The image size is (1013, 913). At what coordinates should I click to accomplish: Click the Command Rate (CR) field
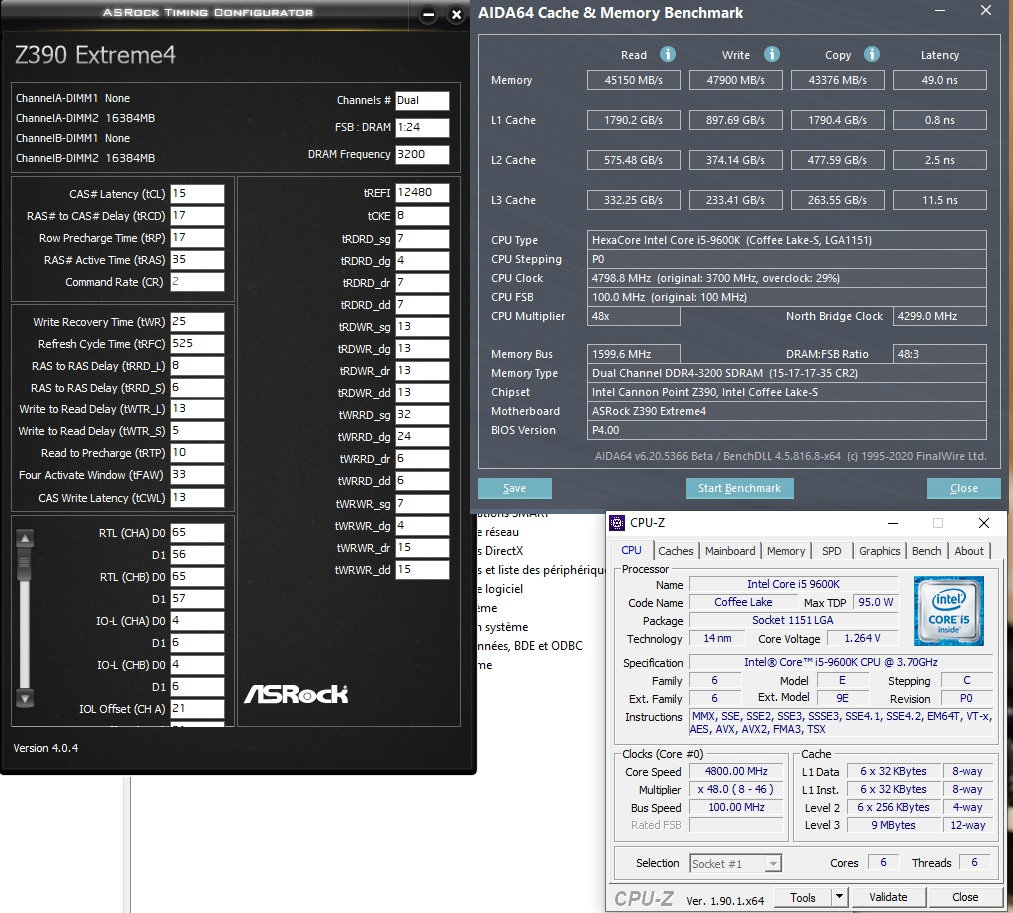tap(197, 282)
